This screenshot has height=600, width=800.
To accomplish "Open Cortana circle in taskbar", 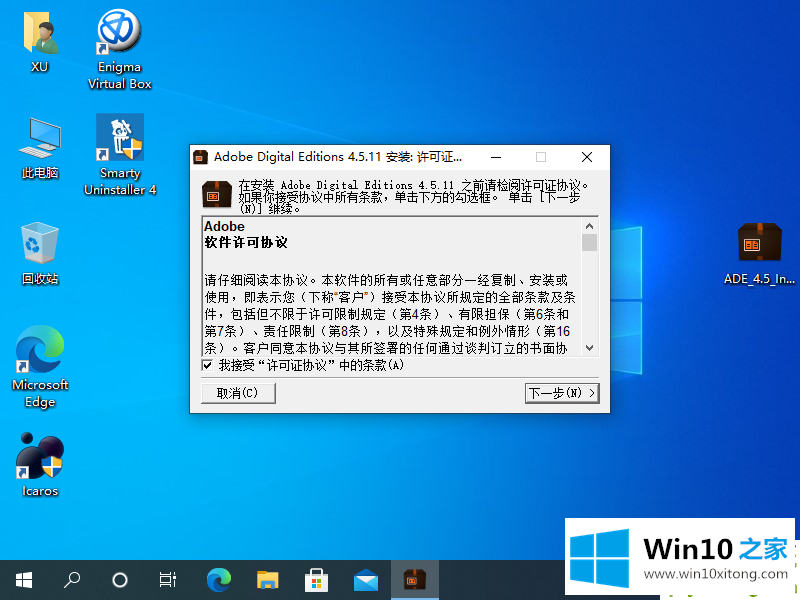I will (x=120, y=580).
